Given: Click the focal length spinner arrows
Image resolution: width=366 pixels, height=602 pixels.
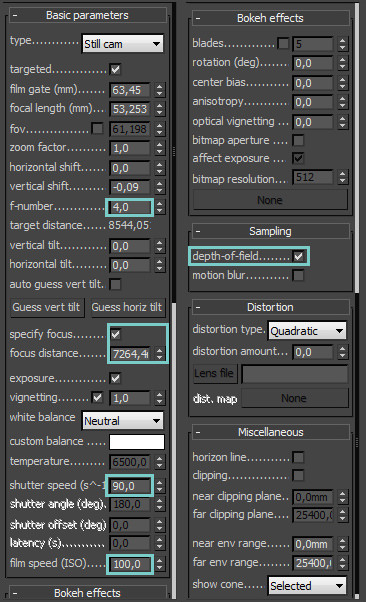Looking at the screenshot, I should (160, 109).
